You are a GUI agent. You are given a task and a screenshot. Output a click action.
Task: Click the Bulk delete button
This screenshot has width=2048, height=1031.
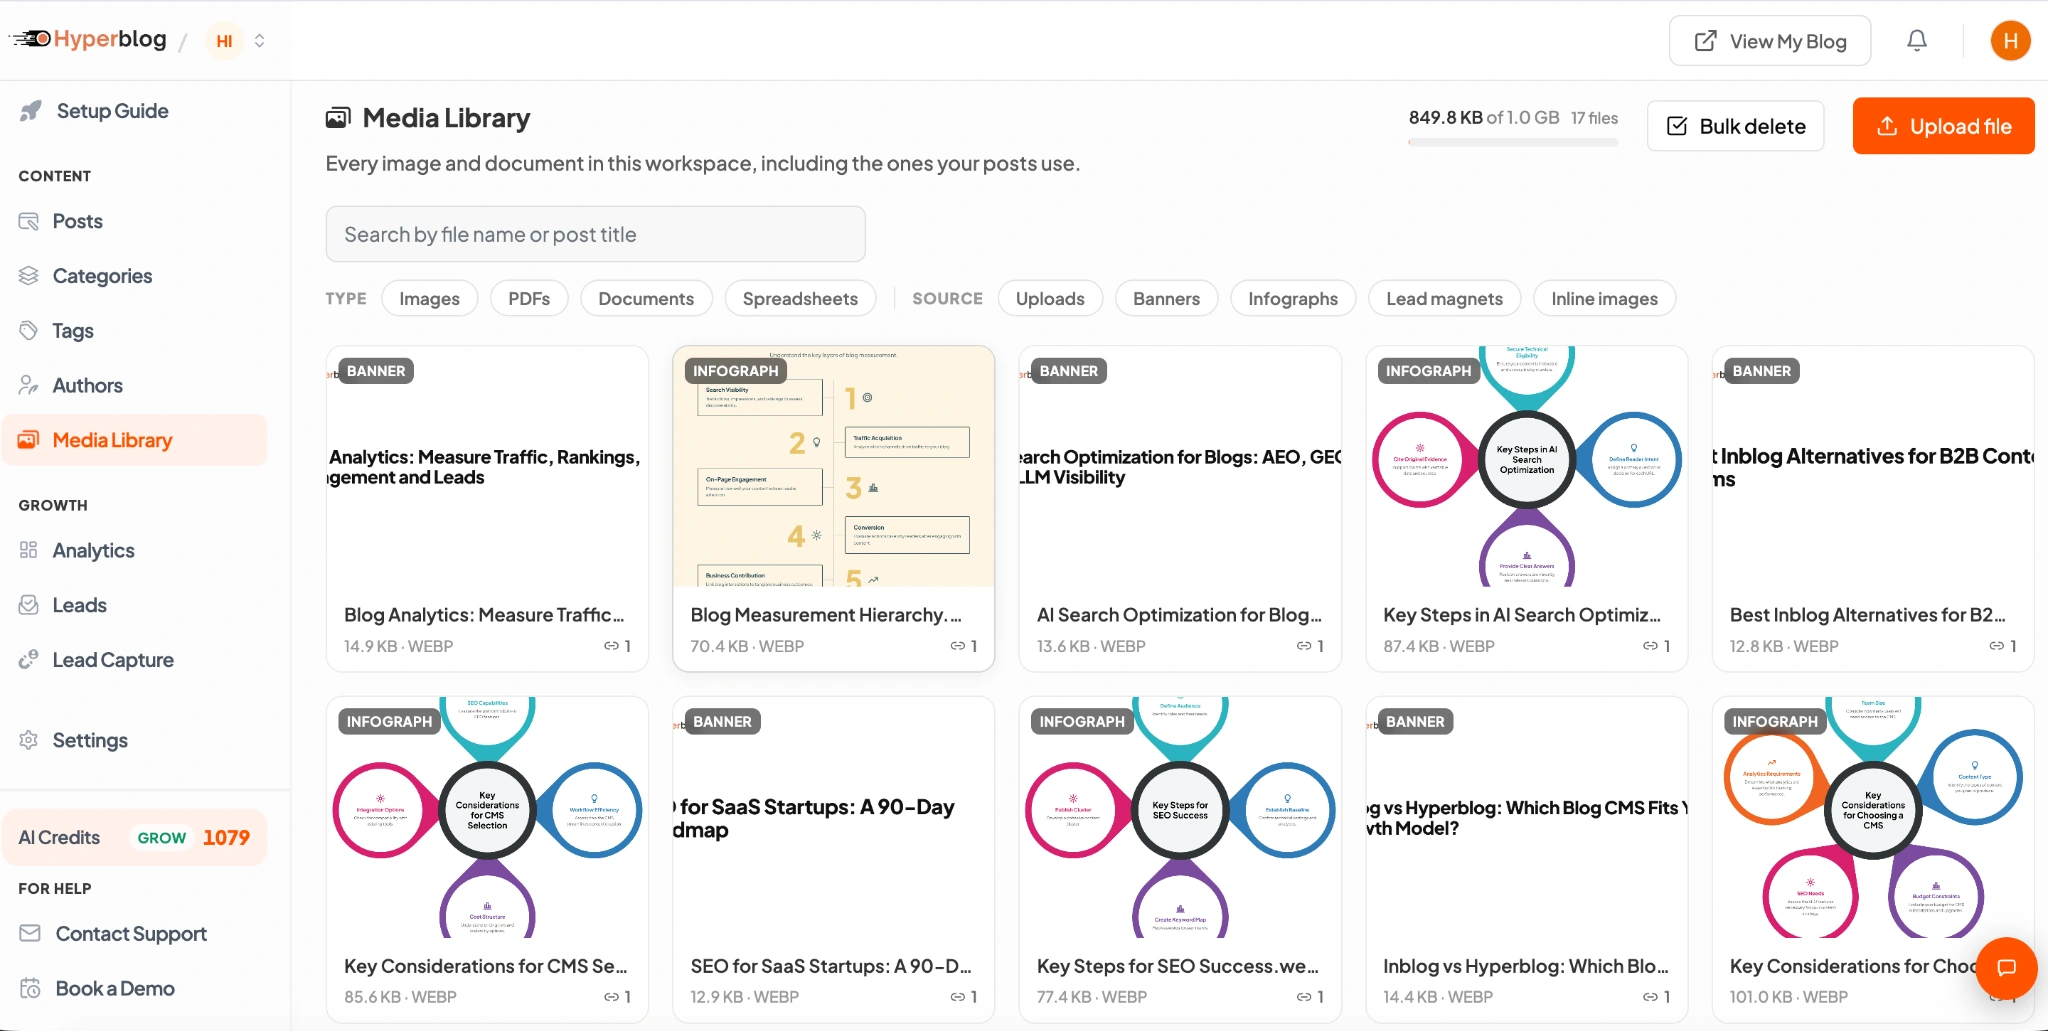point(1735,126)
